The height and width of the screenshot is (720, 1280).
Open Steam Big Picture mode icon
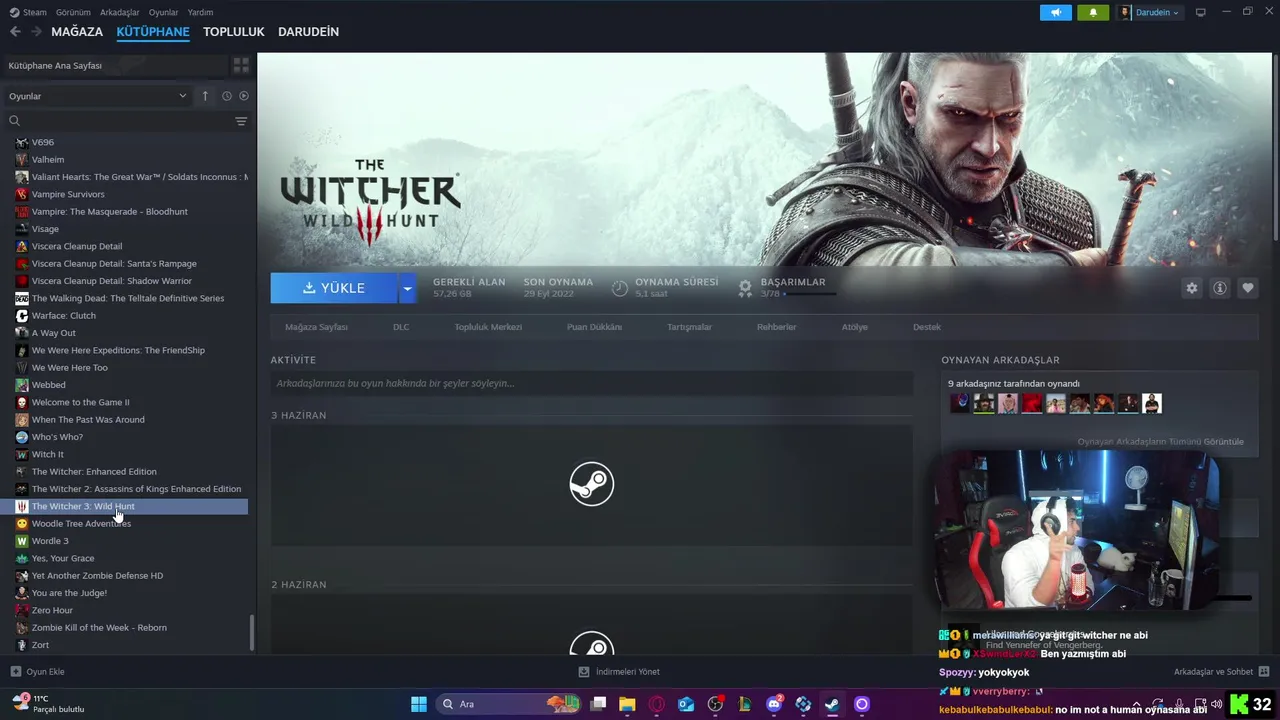(x=1200, y=12)
